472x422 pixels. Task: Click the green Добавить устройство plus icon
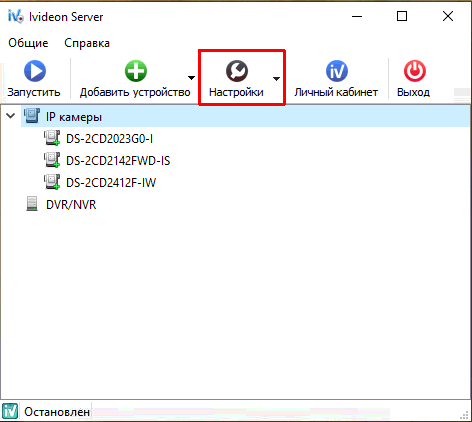tap(136, 71)
